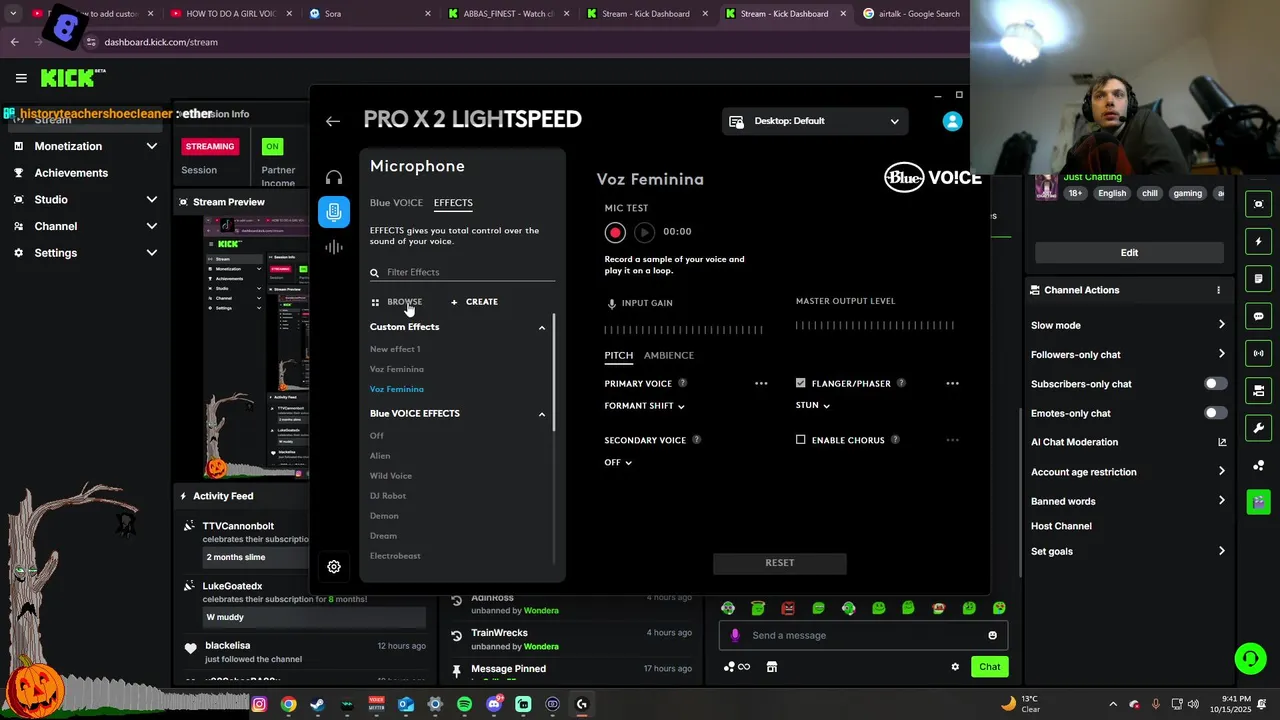Open the Kick hamburger menu

[21, 78]
